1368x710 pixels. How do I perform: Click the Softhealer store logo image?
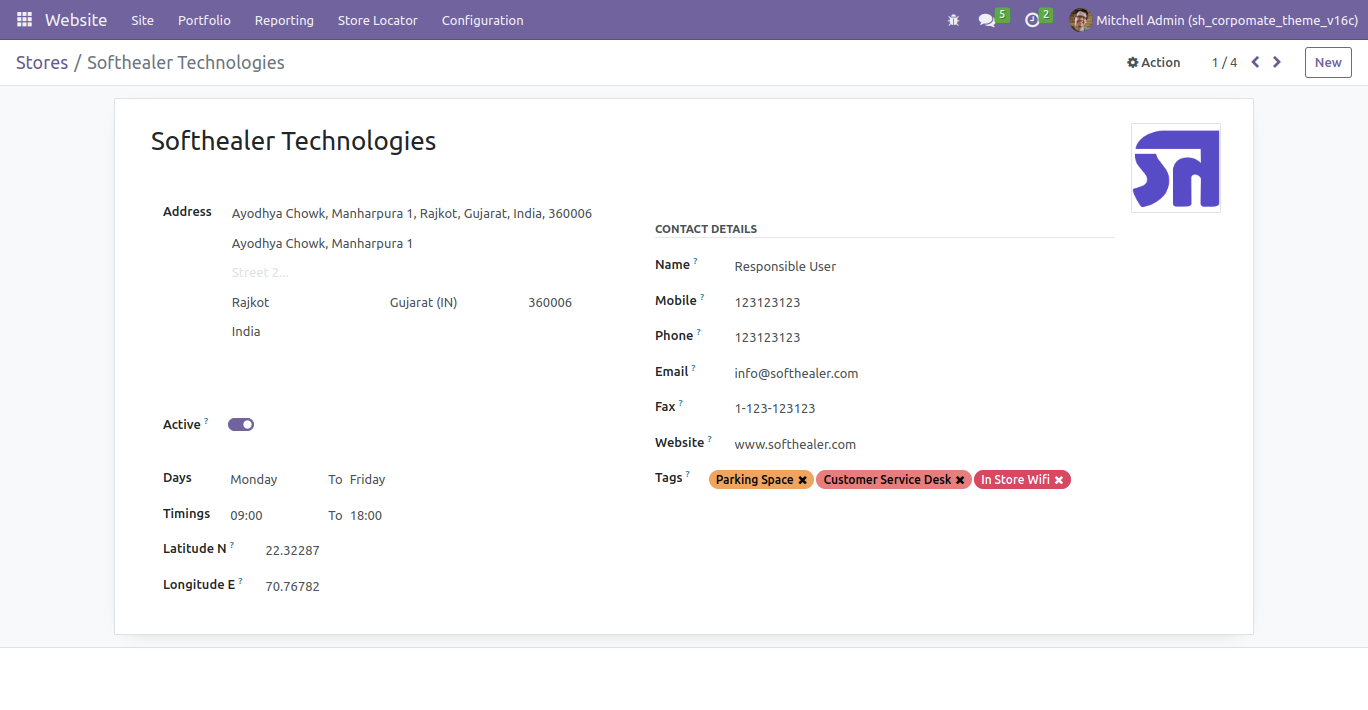pos(1175,168)
